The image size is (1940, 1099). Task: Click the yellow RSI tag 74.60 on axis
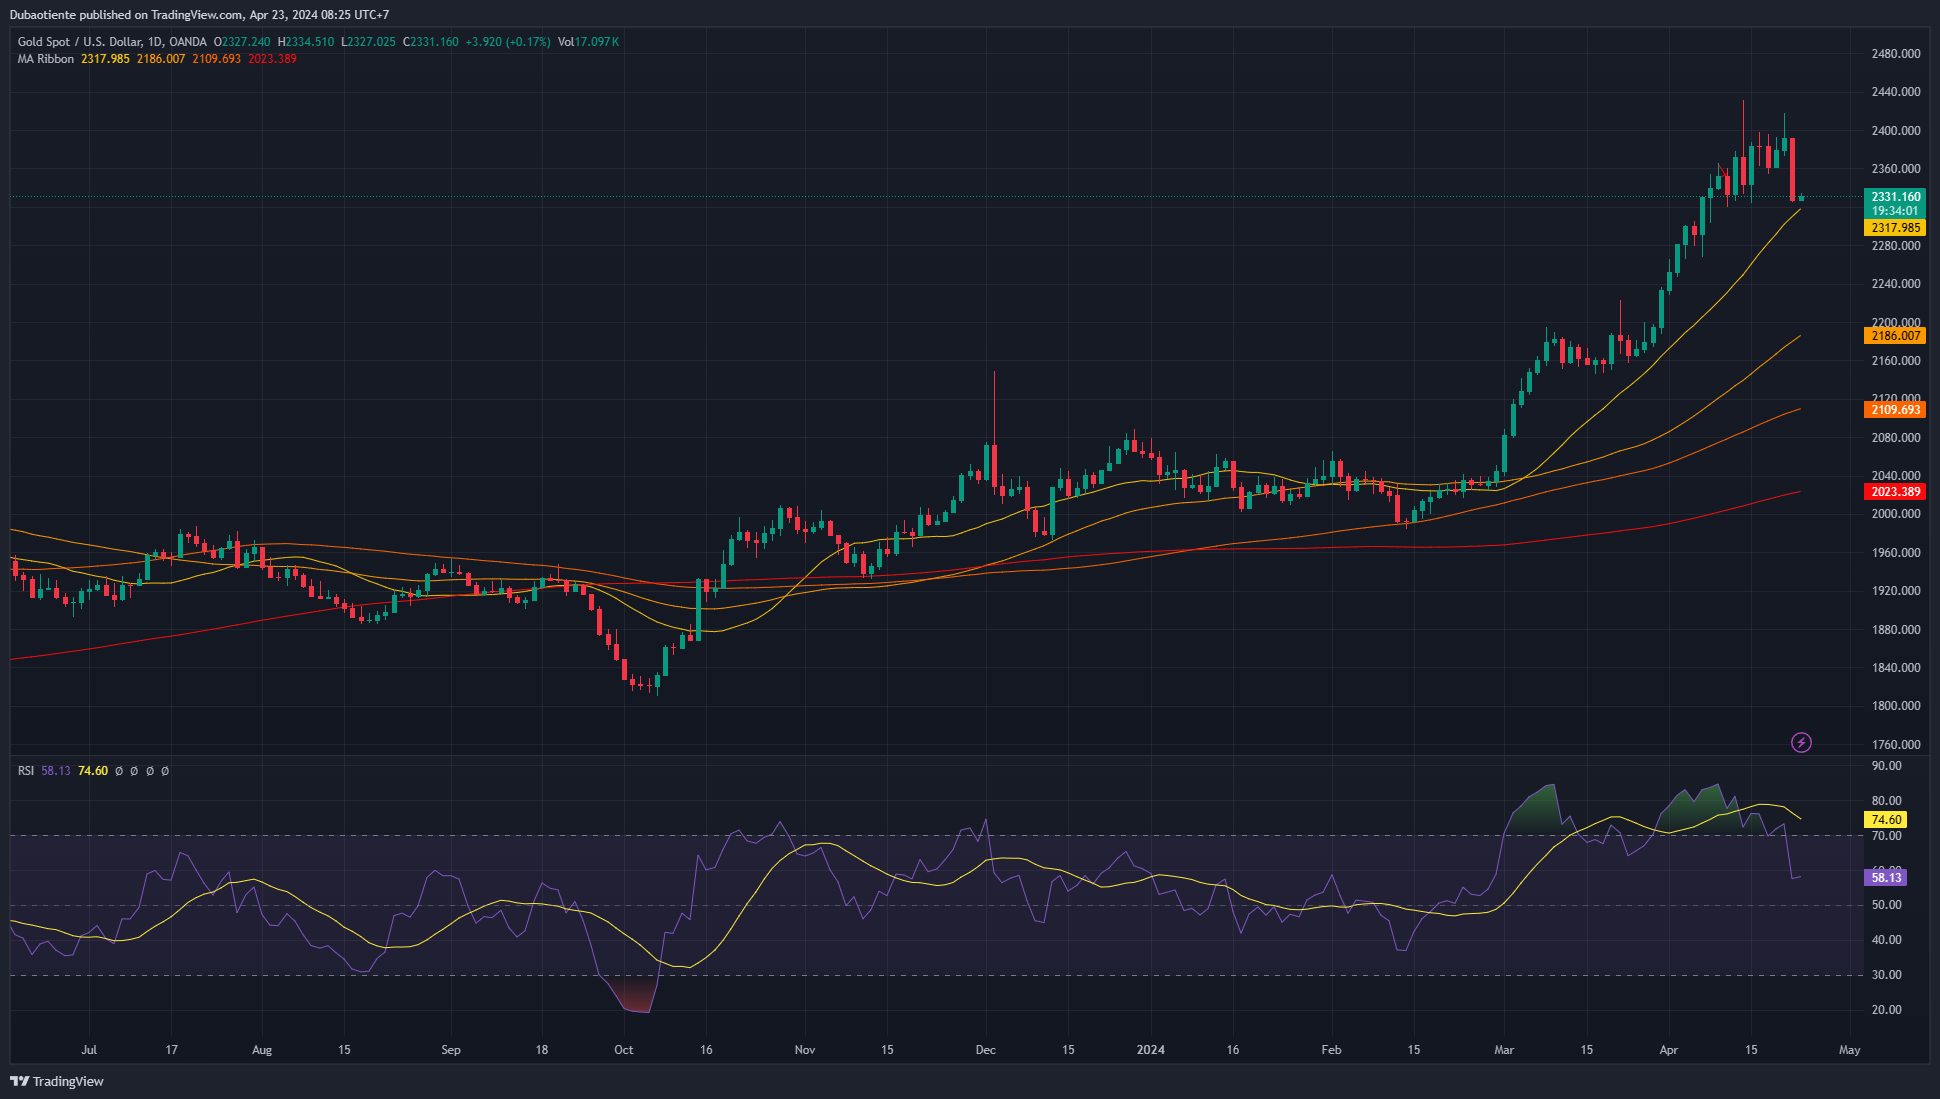click(x=1886, y=820)
